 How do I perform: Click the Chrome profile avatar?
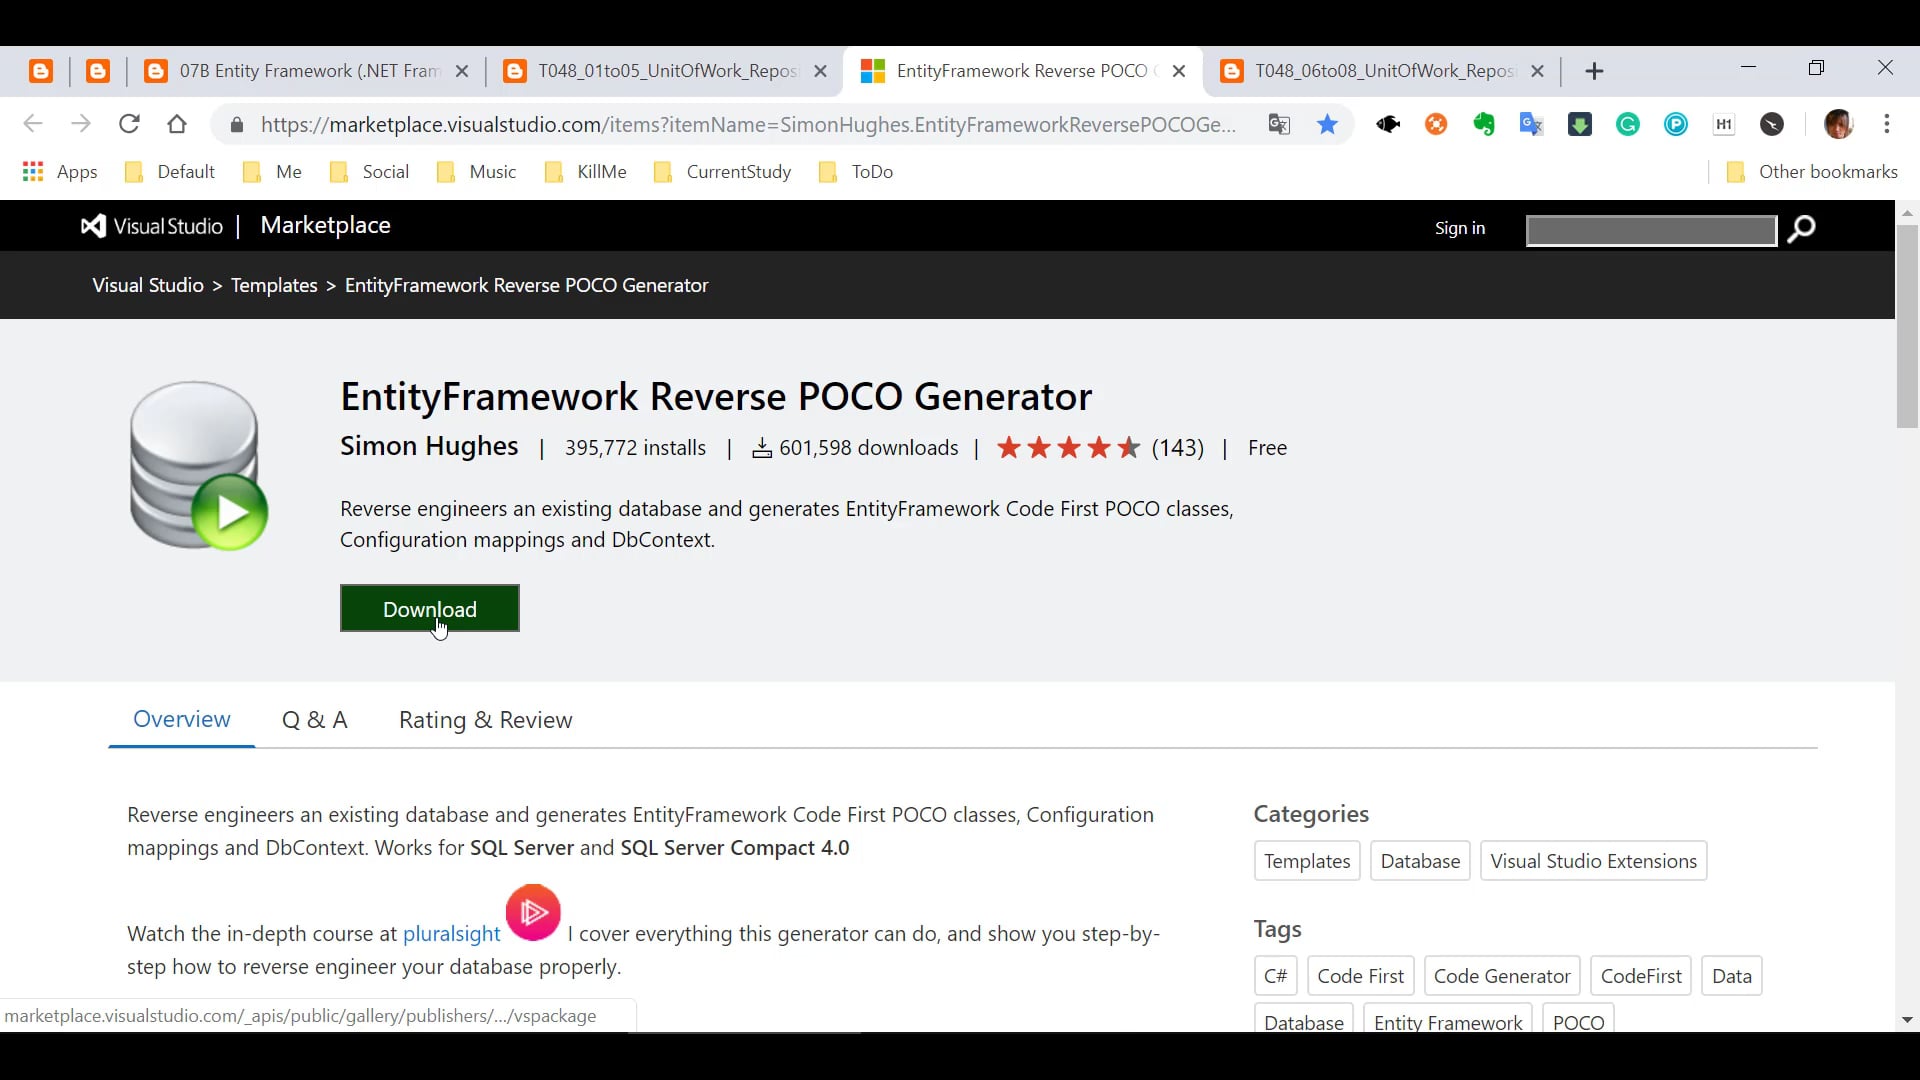(1839, 124)
